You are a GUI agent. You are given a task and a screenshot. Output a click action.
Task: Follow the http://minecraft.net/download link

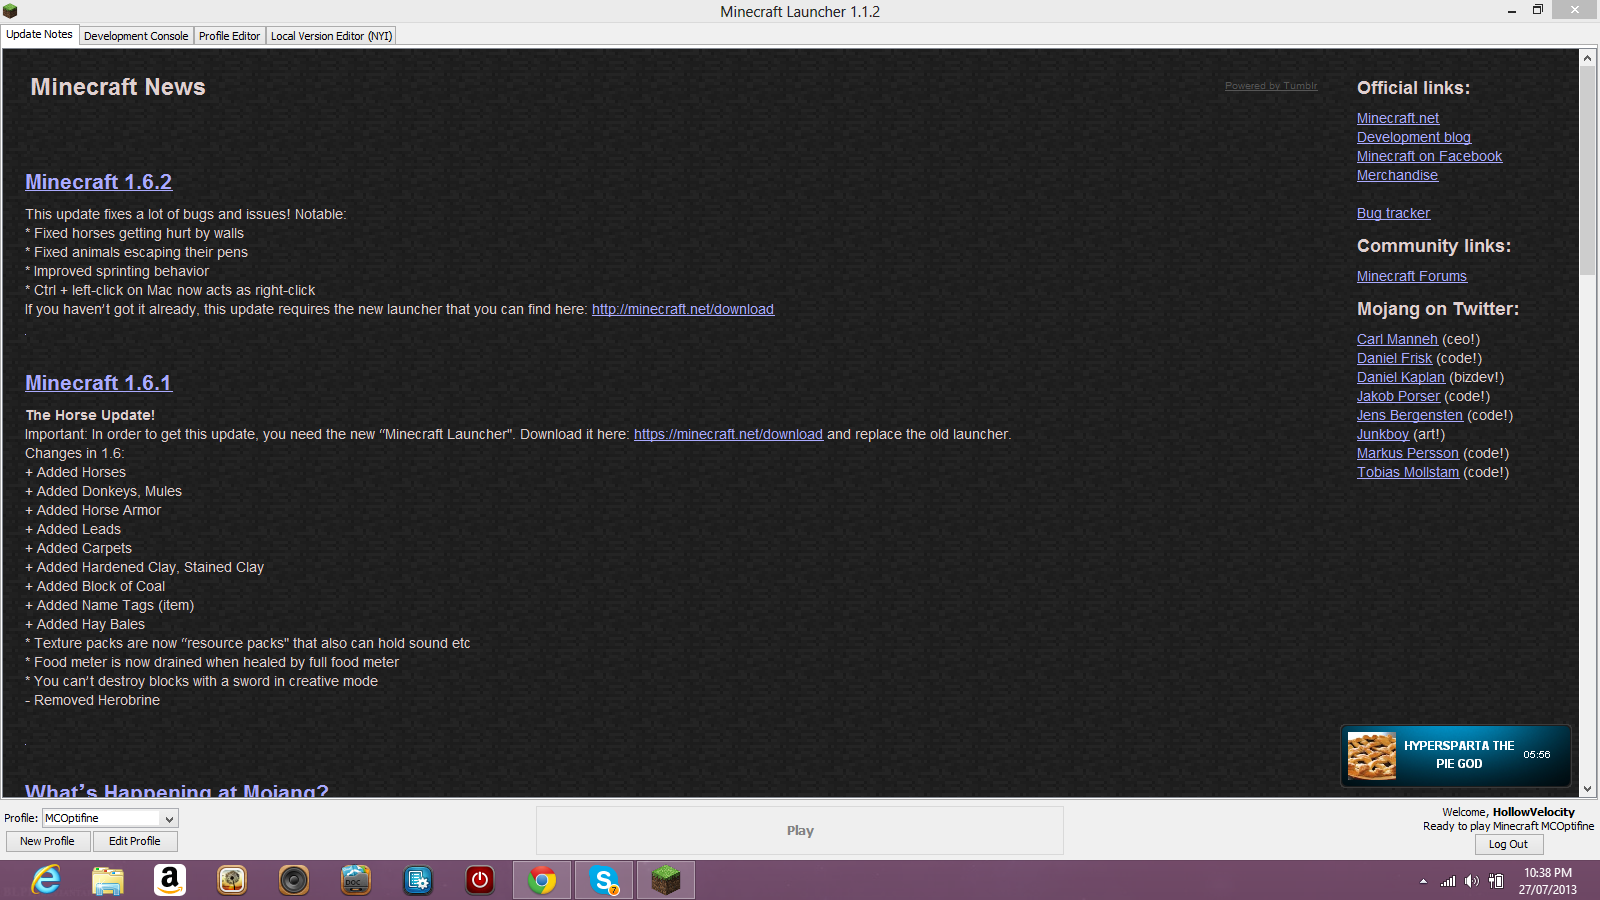coord(683,309)
